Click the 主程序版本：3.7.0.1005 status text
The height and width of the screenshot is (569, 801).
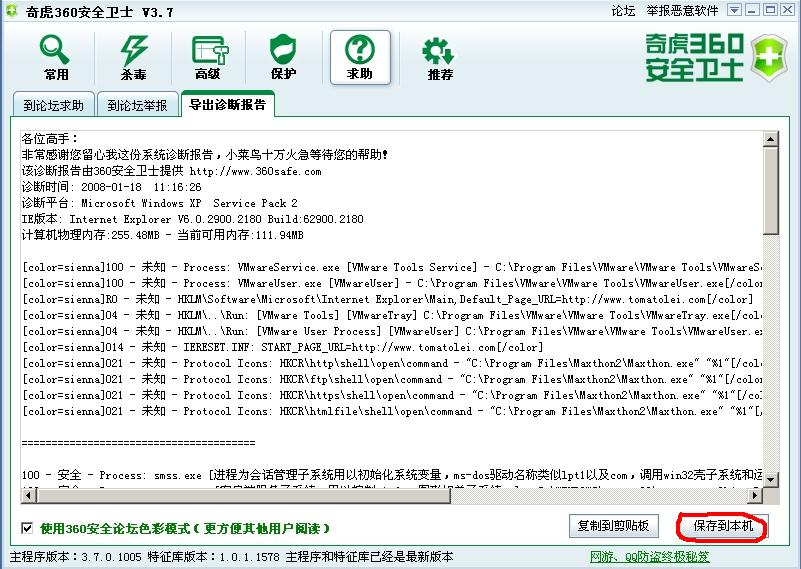77,557
